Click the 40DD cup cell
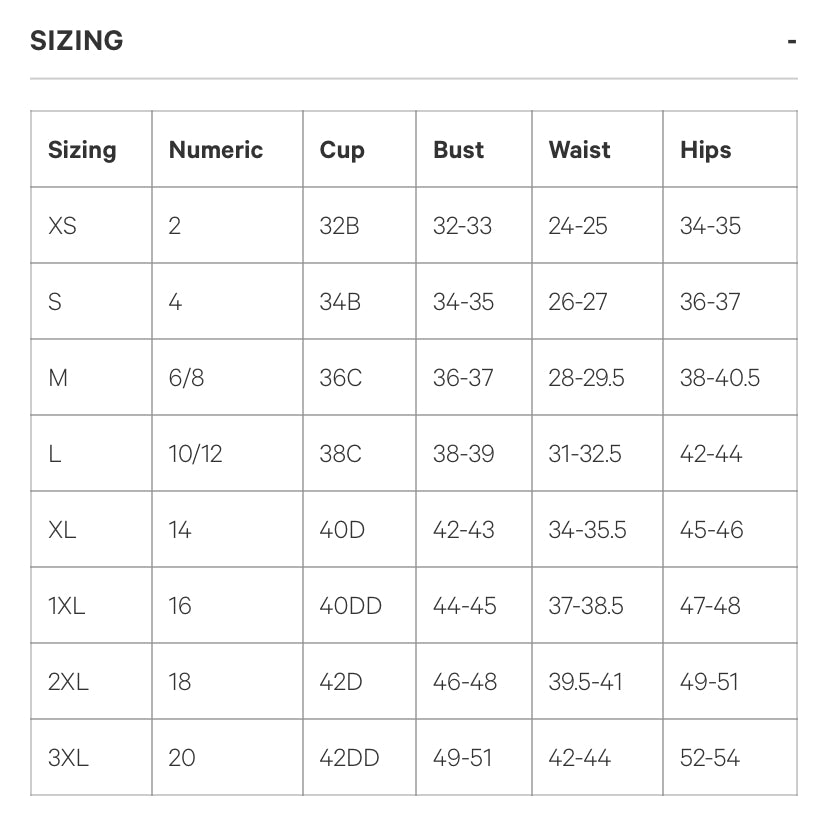 click(350, 606)
